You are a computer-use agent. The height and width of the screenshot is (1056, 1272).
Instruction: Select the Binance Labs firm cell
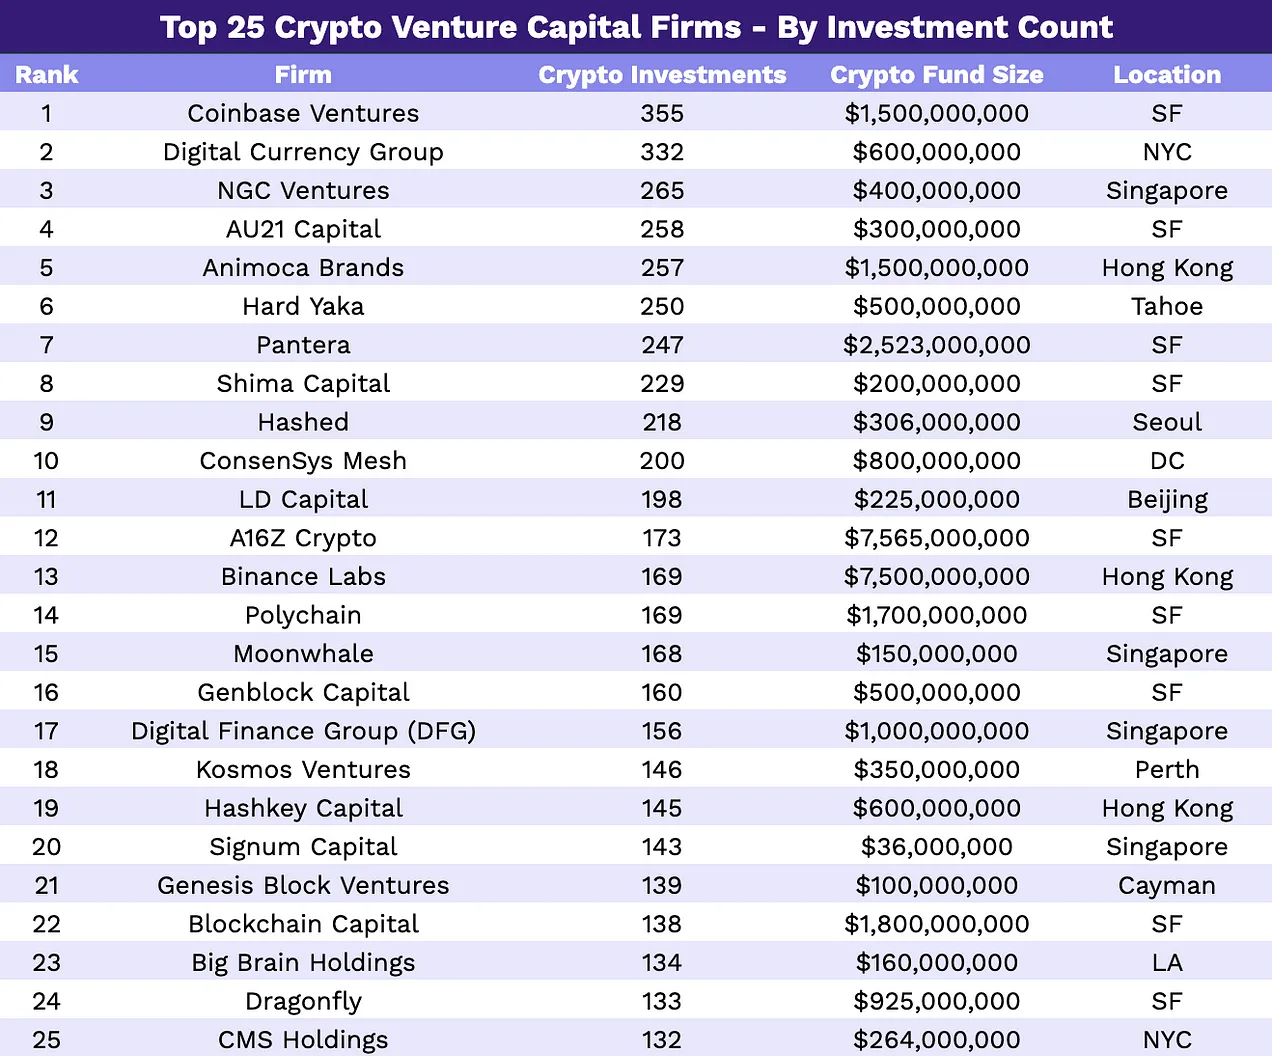click(x=303, y=577)
